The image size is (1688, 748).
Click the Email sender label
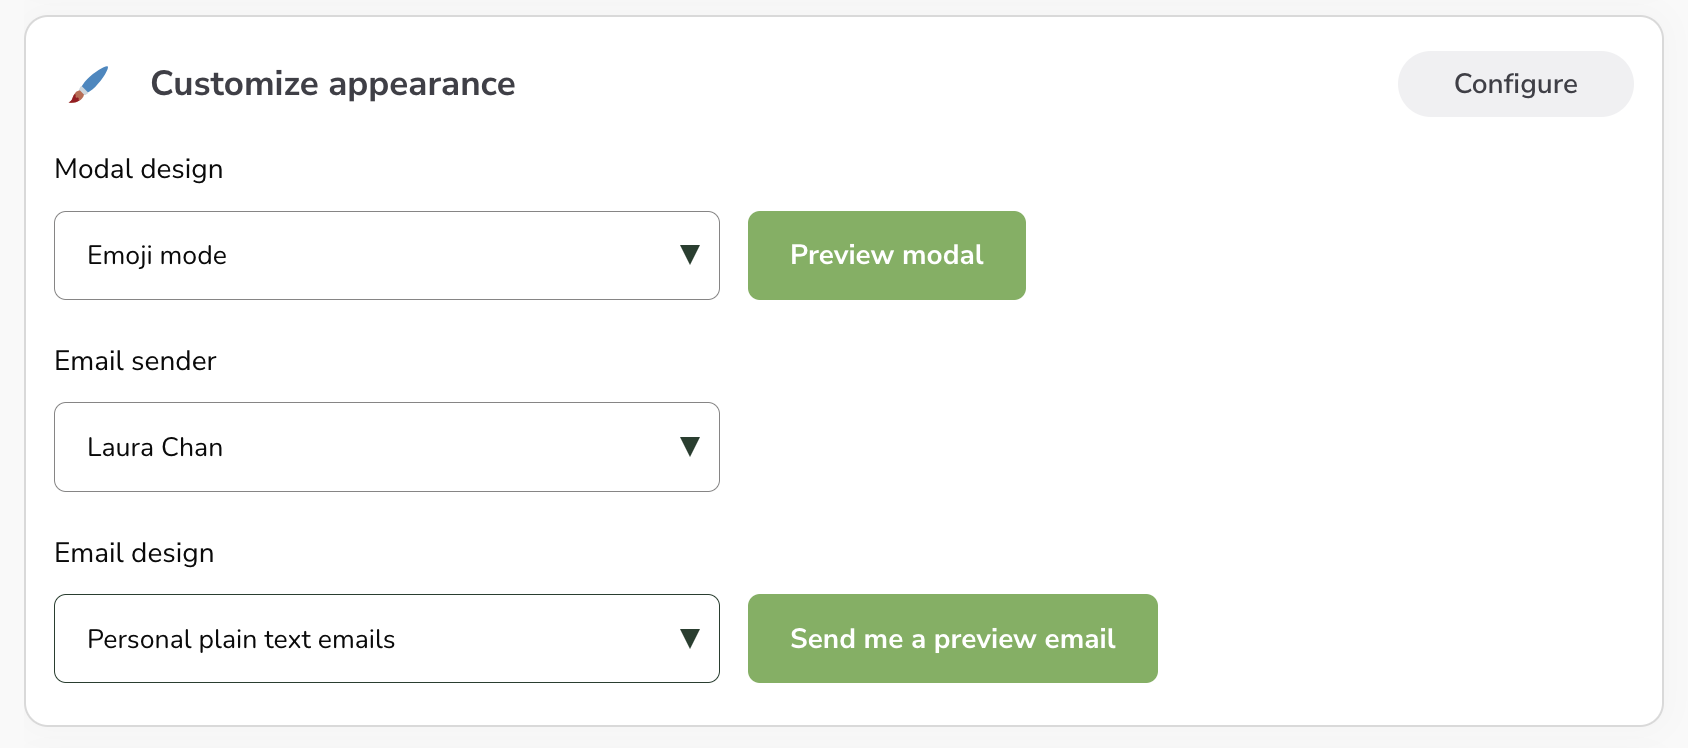(135, 361)
